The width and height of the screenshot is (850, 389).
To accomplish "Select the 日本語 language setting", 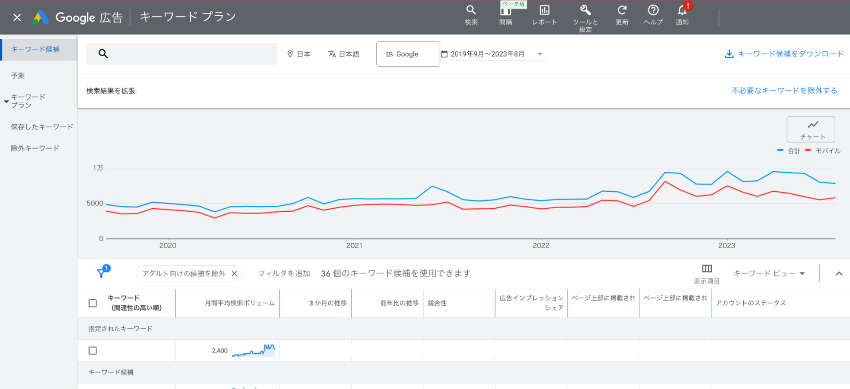I will tap(344, 54).
